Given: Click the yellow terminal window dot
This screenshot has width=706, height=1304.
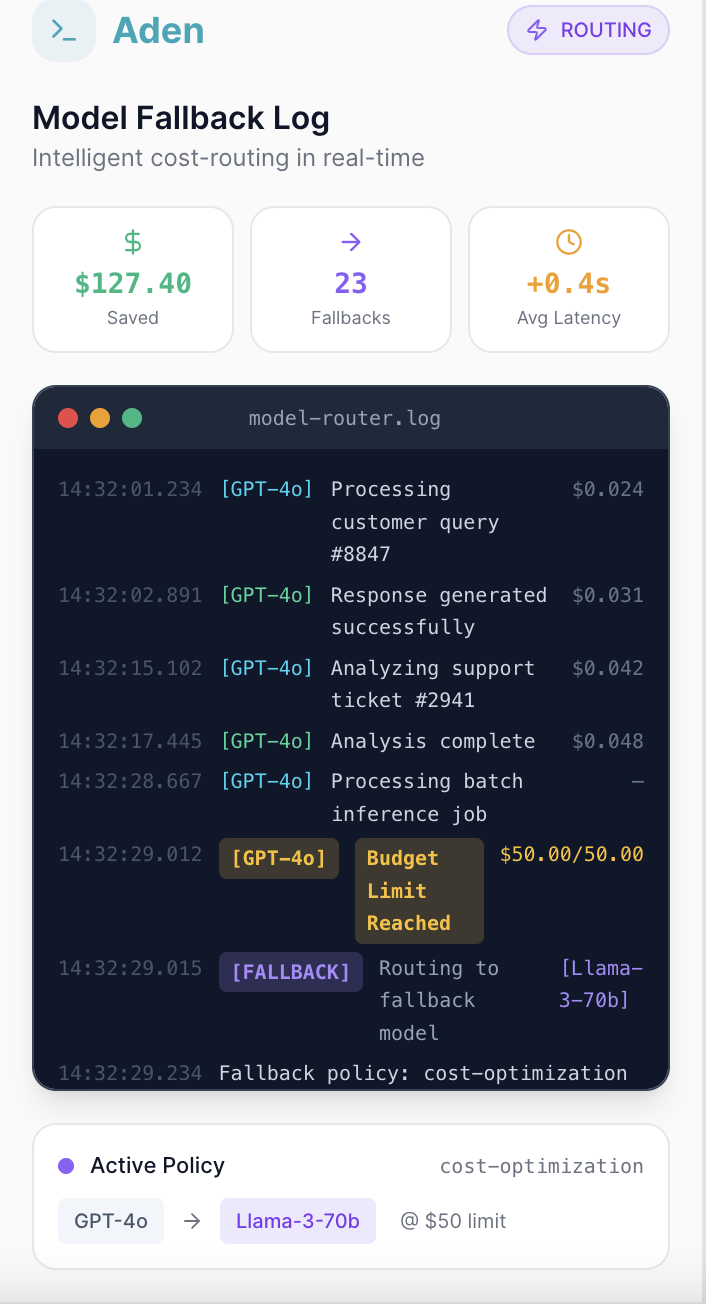Looking at the screenshot, I should tap(100, 418).
